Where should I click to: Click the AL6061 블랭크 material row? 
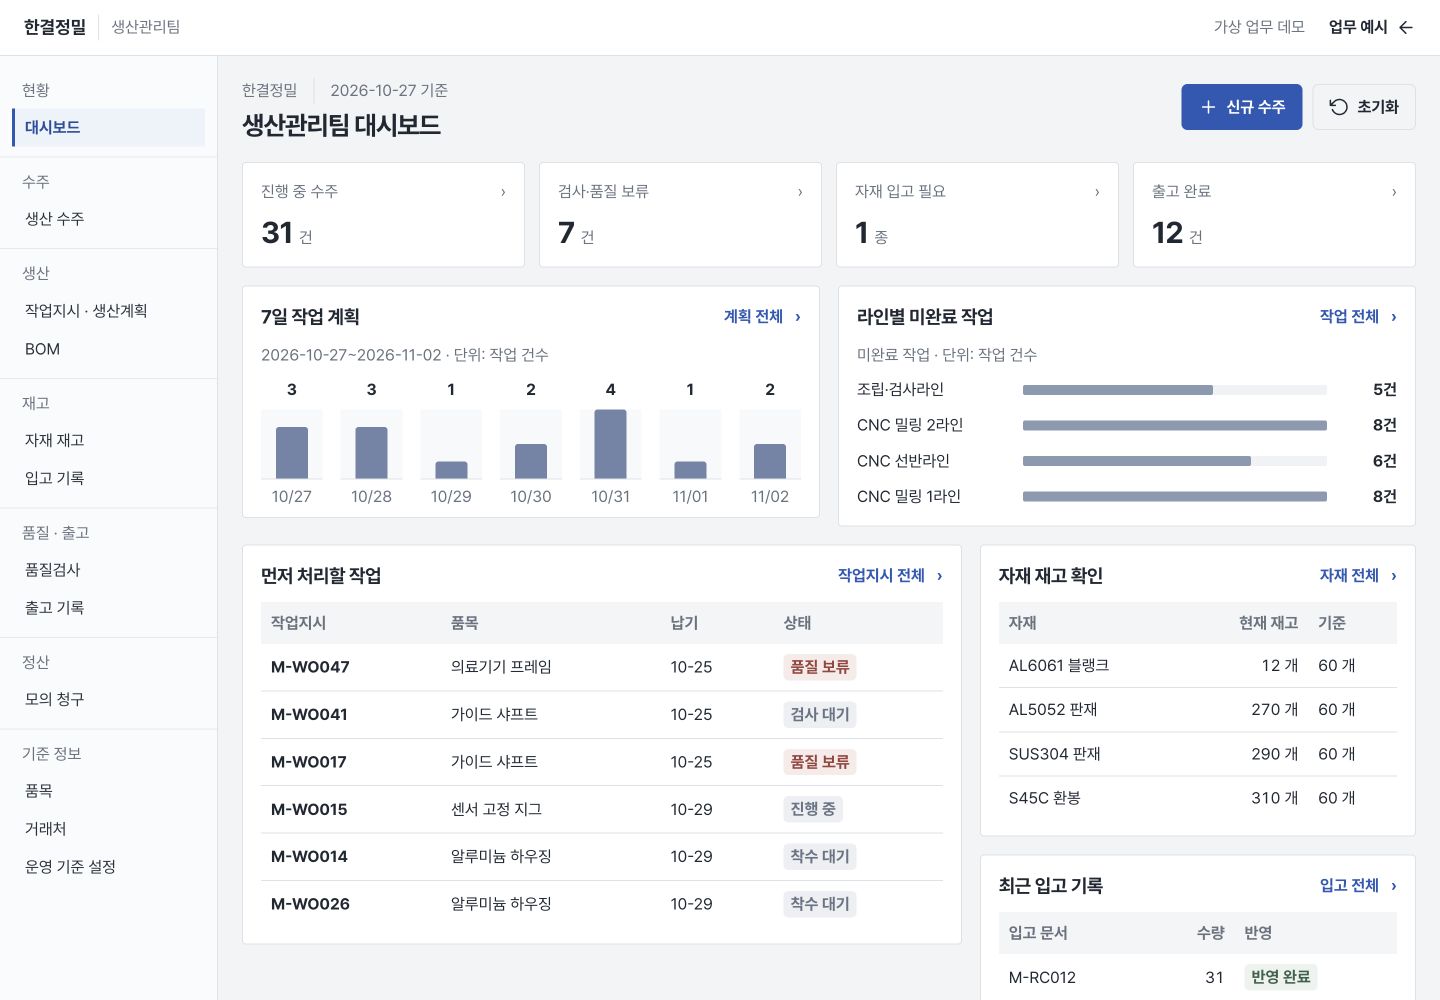pos(1198,666)
